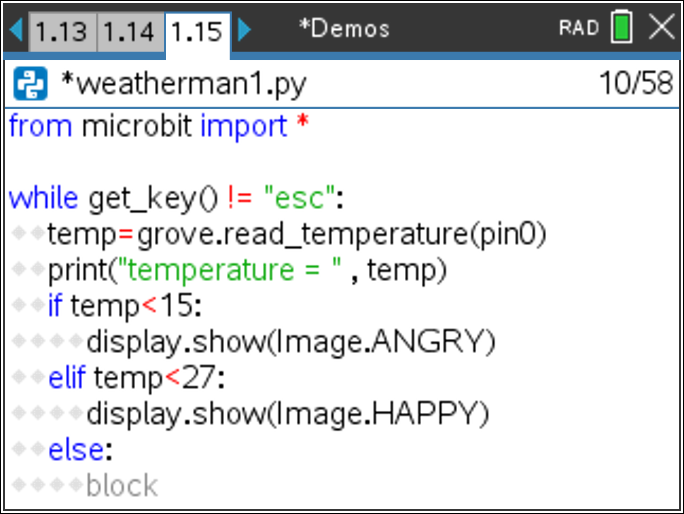Screen dimensions: 684x514
Task: Select the grey 'block' placeholder
Action: tap(122, 486)
